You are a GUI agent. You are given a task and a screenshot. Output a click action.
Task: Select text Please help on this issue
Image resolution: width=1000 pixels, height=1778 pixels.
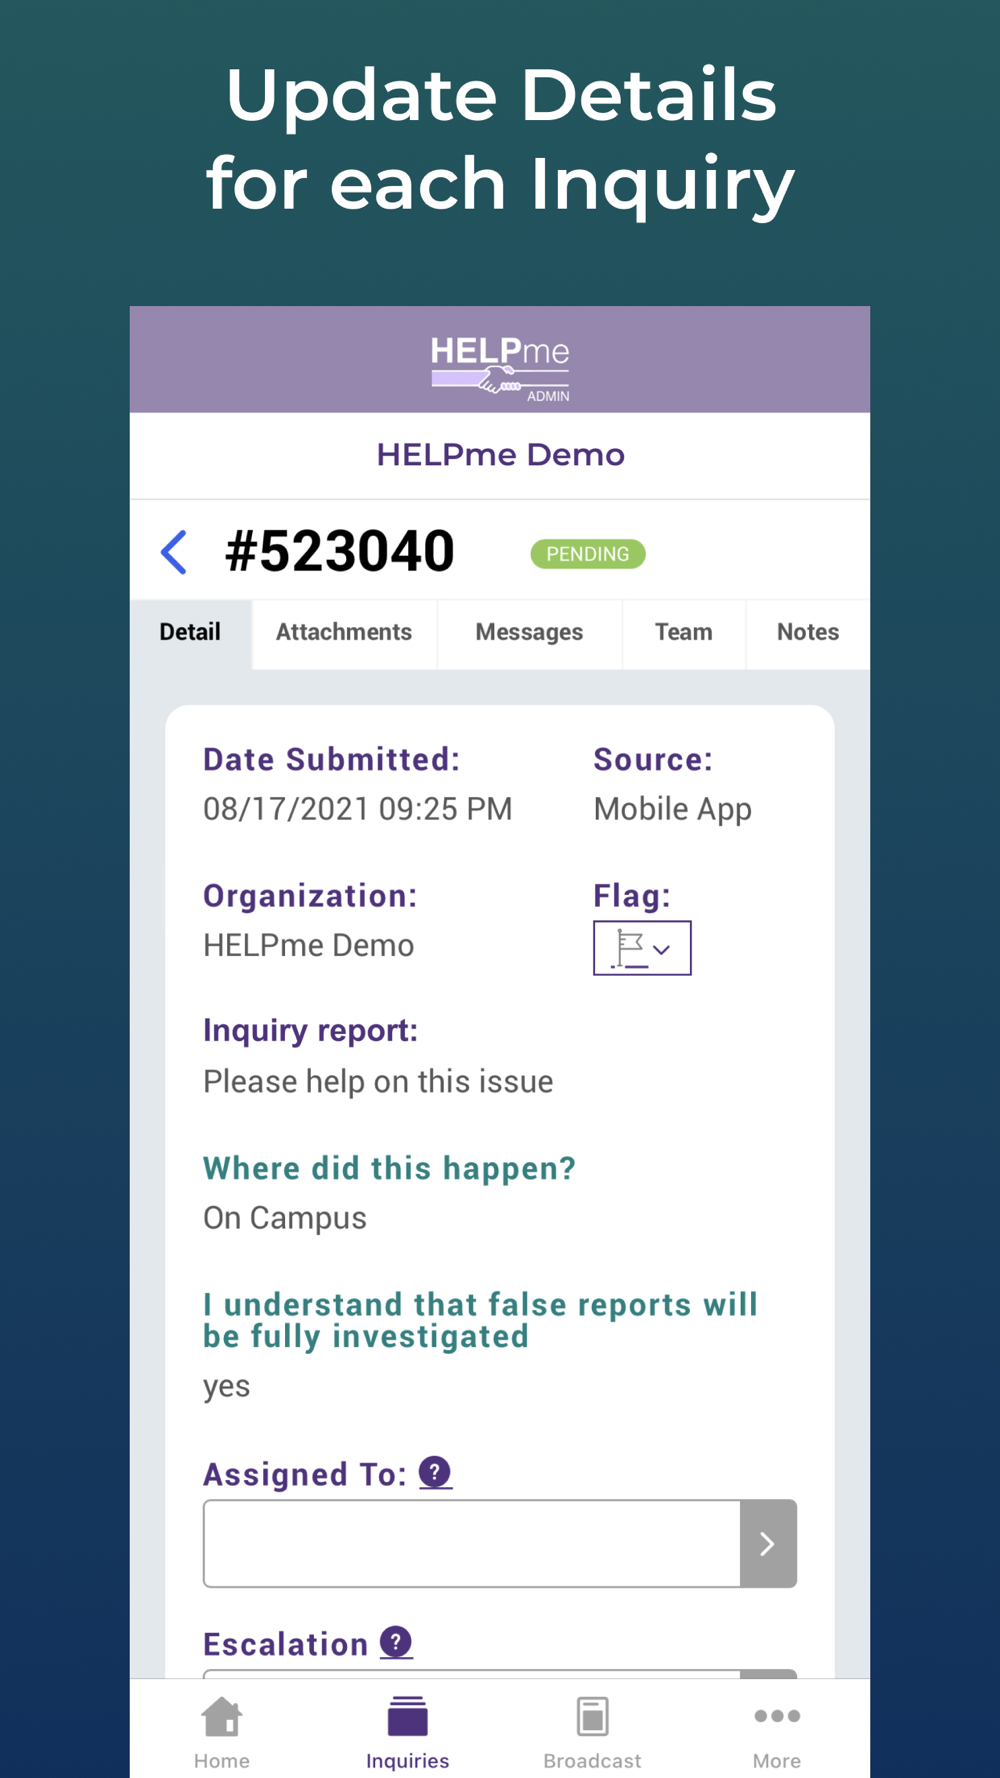pyautogui.click(x=378, y=1081)
